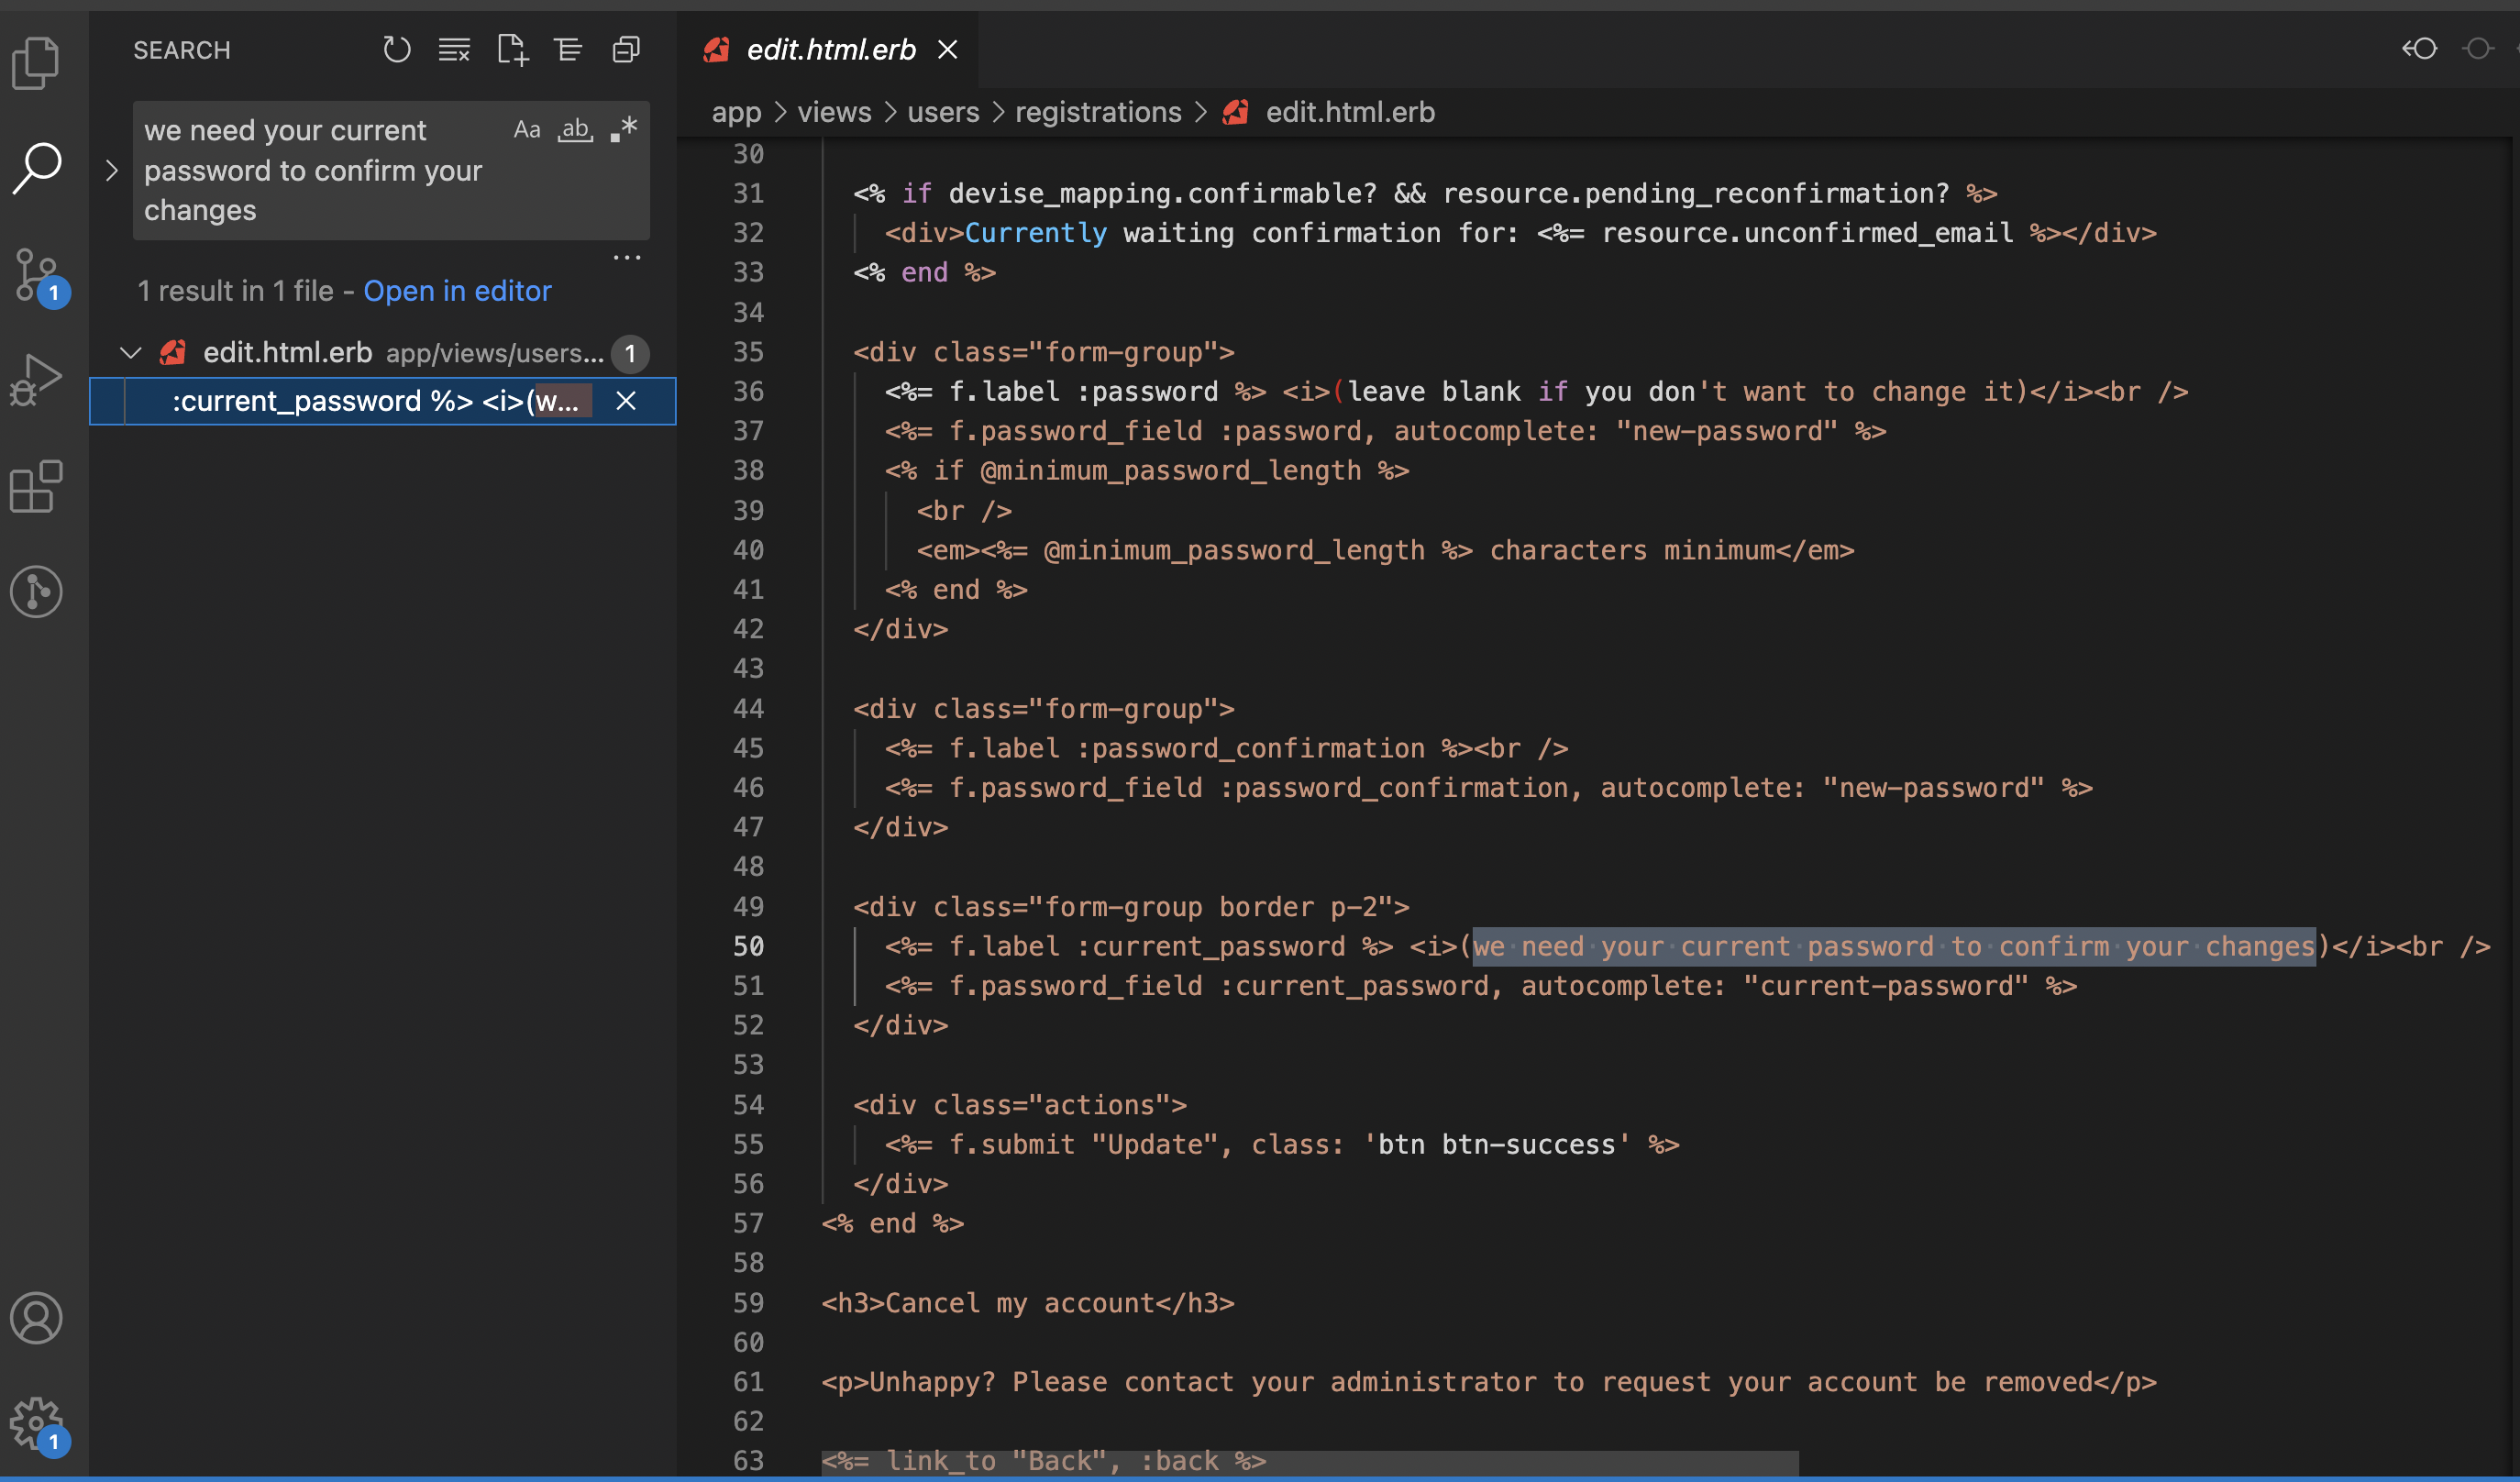Toggle search details ellipsis

[627, 258]
